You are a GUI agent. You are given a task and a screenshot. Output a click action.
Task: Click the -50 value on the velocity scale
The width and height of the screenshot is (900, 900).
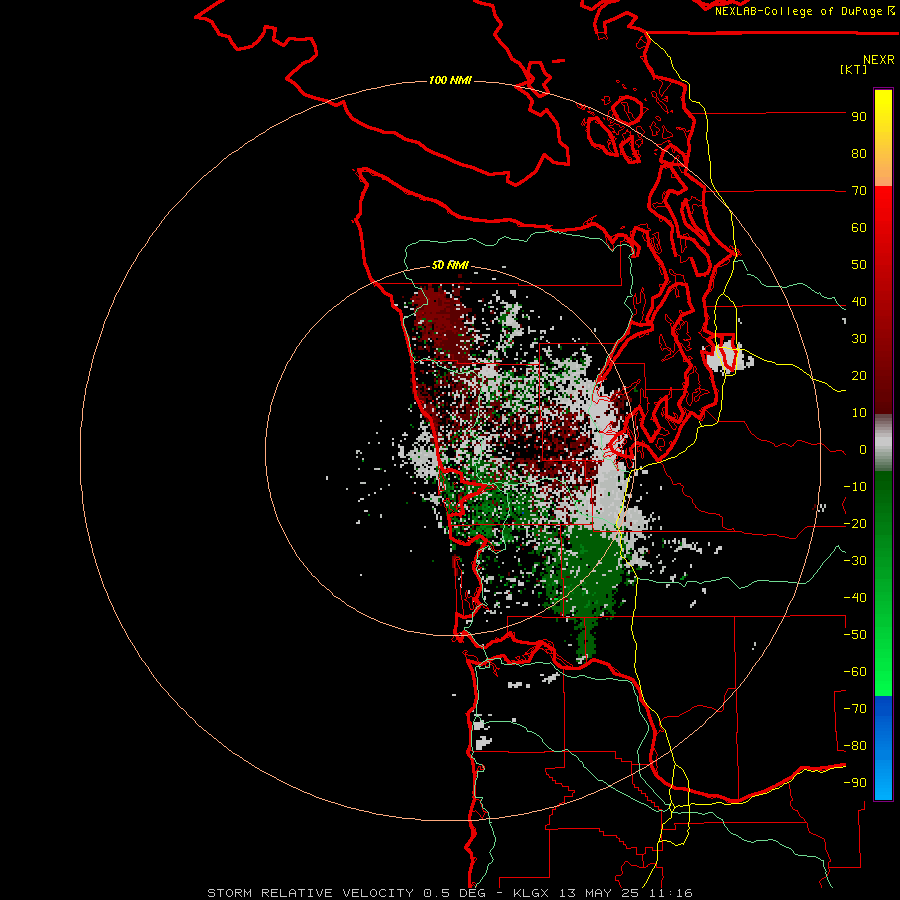point(855,635)
